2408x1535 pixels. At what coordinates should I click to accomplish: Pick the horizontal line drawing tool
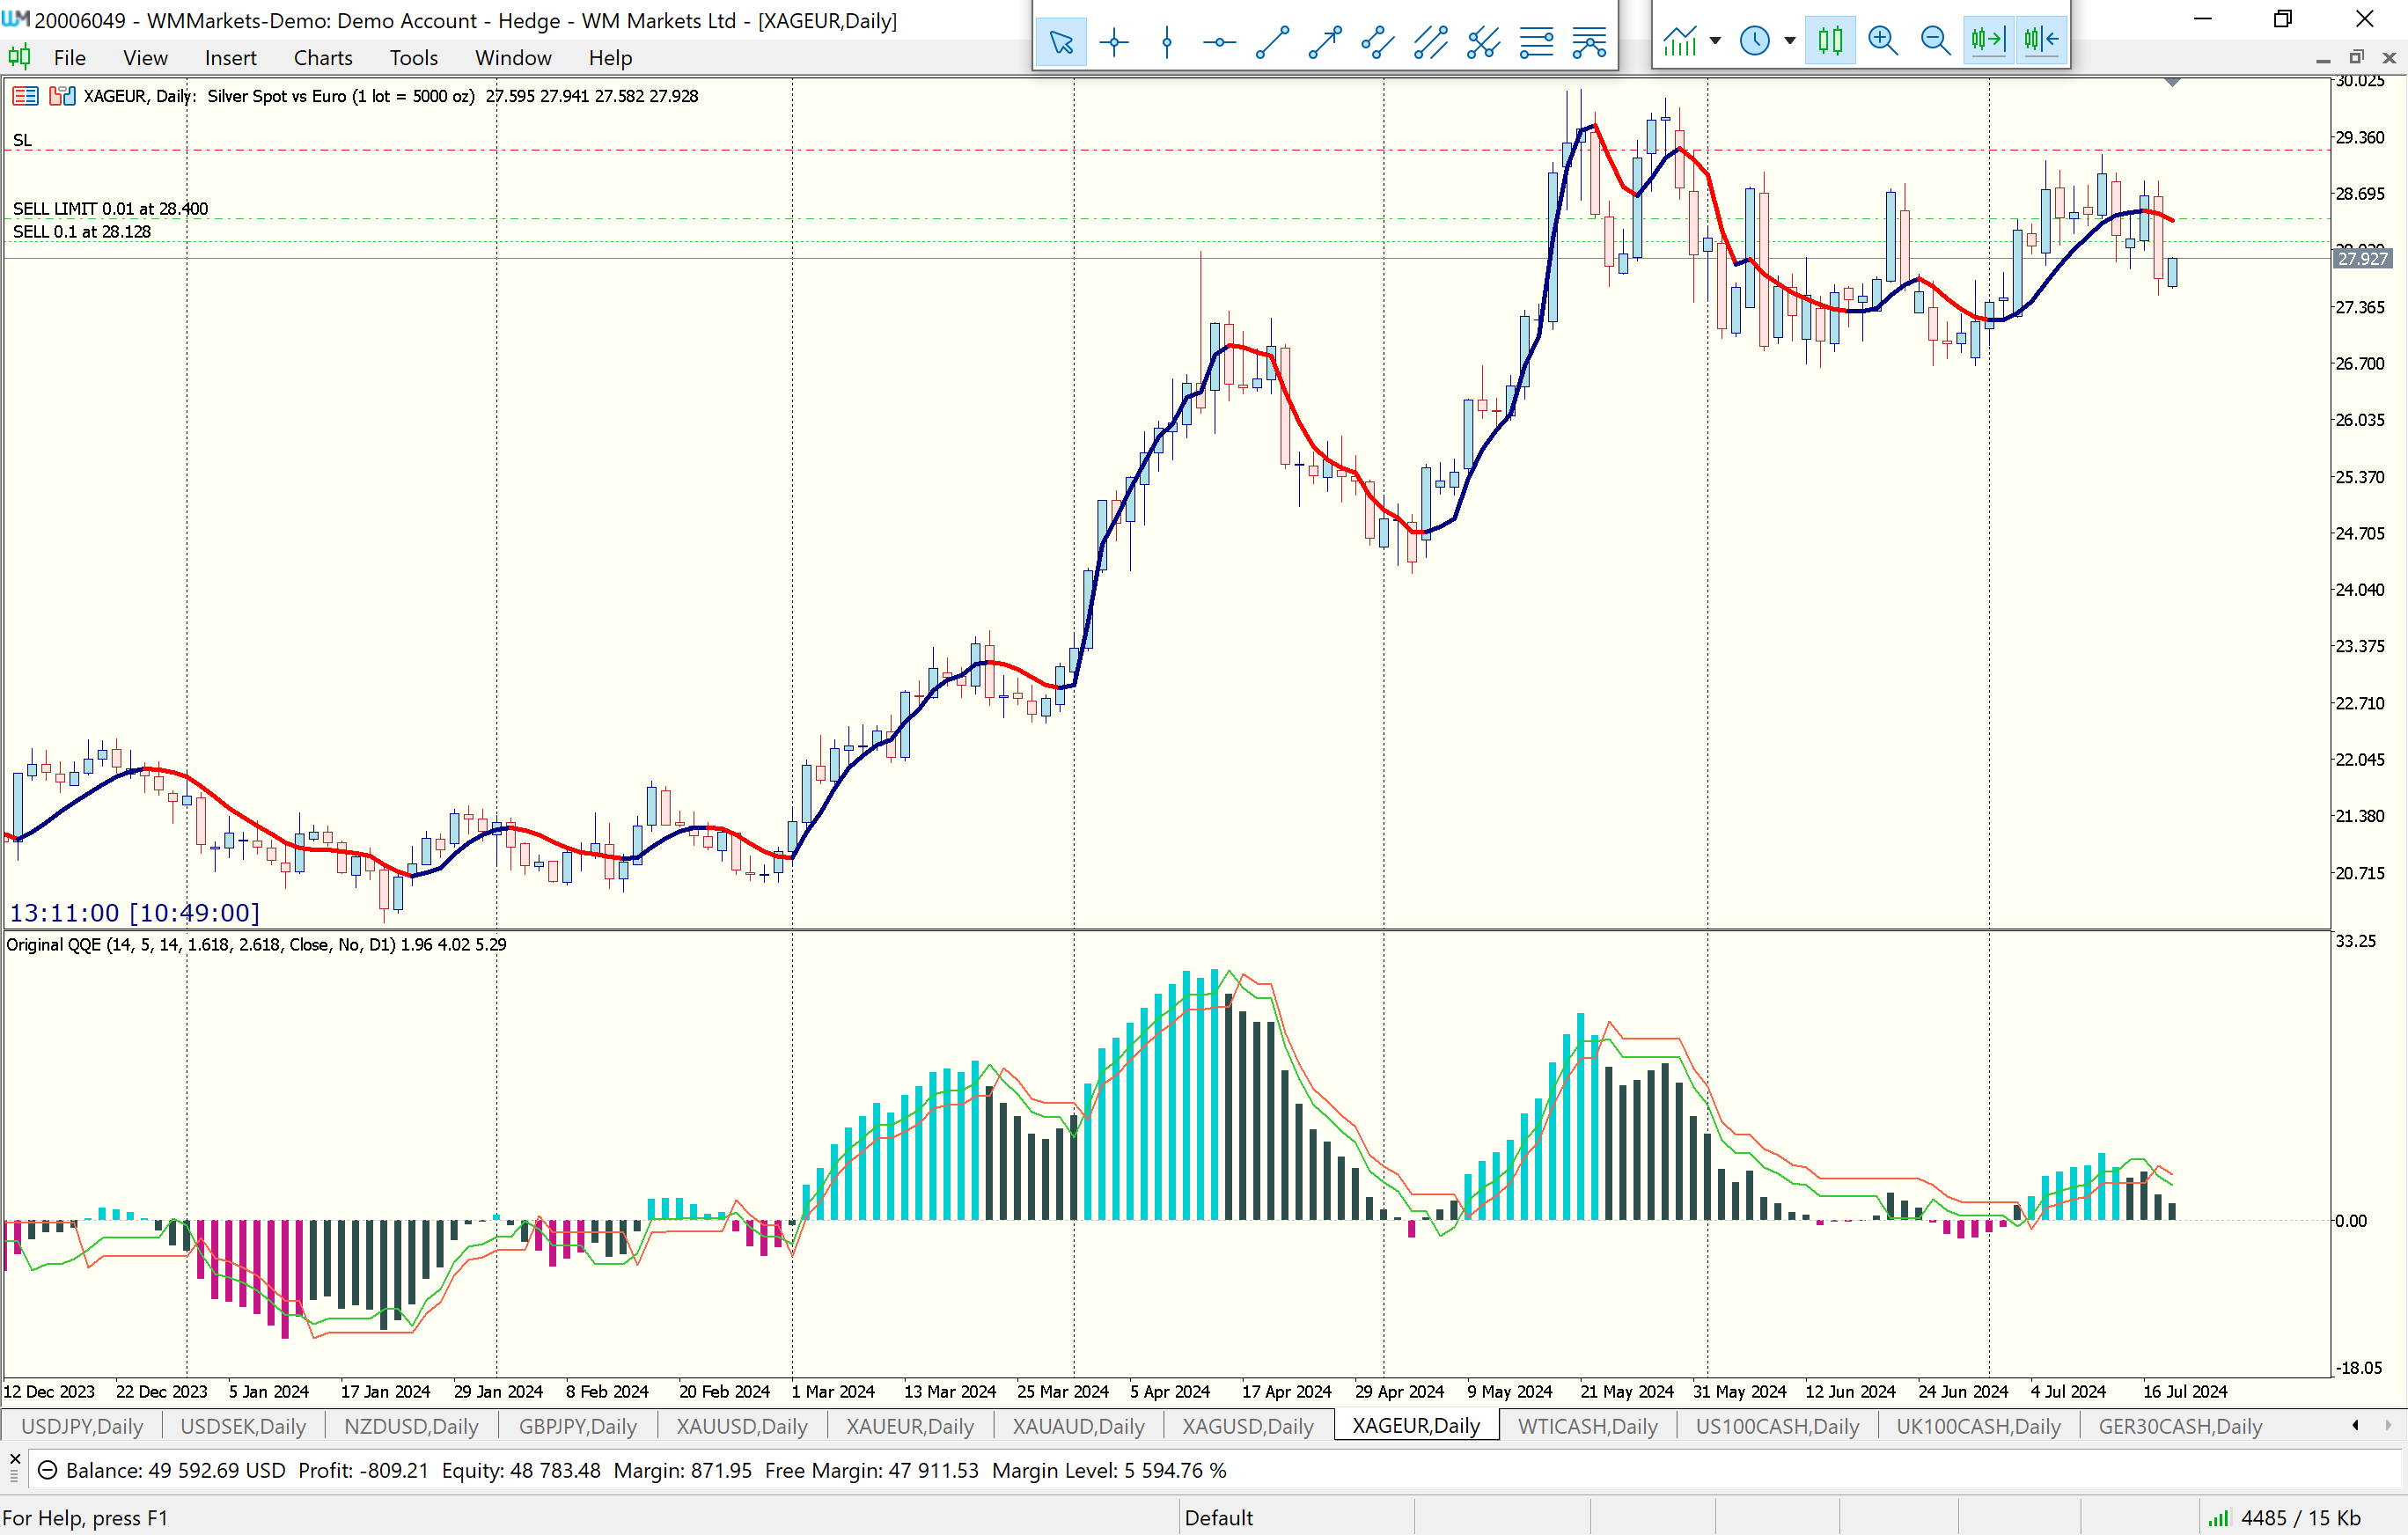point(1219,41)
